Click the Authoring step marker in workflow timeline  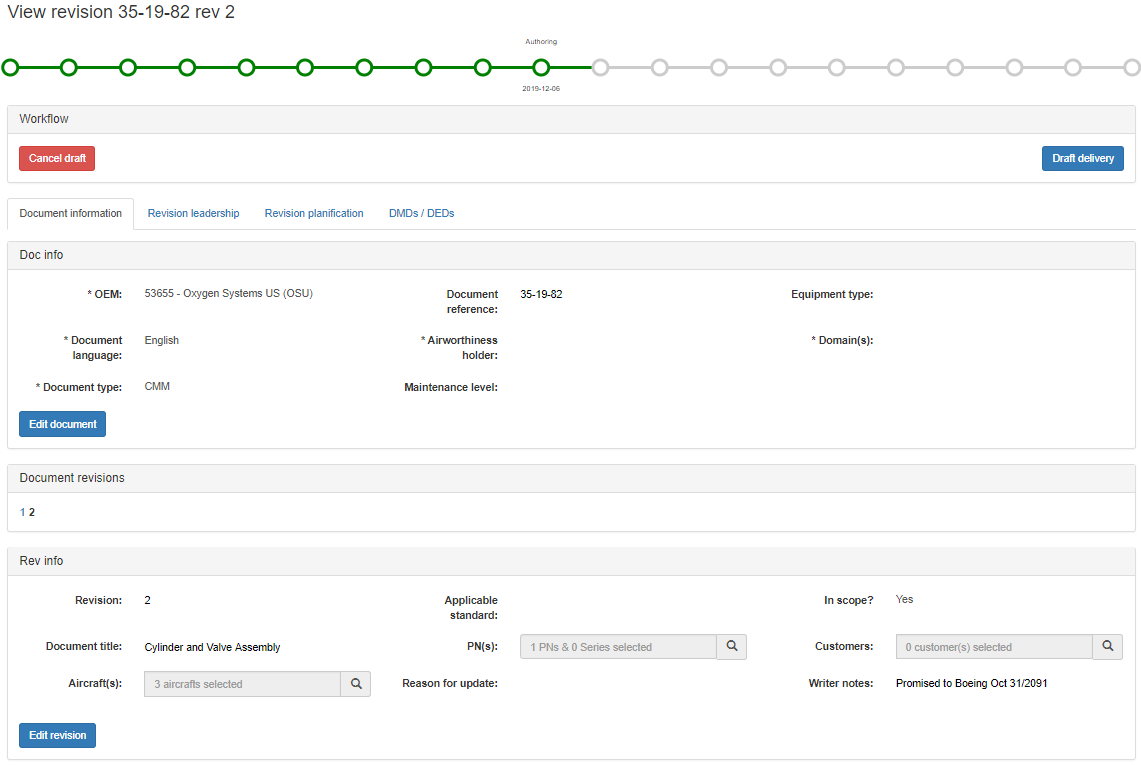[x=541, y=68]
